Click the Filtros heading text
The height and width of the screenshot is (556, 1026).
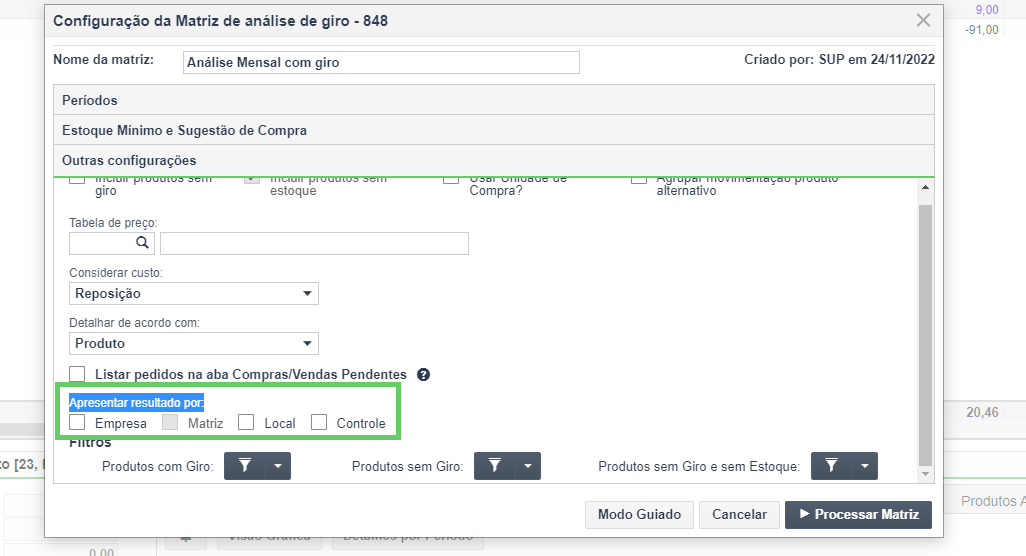point(90,443)
